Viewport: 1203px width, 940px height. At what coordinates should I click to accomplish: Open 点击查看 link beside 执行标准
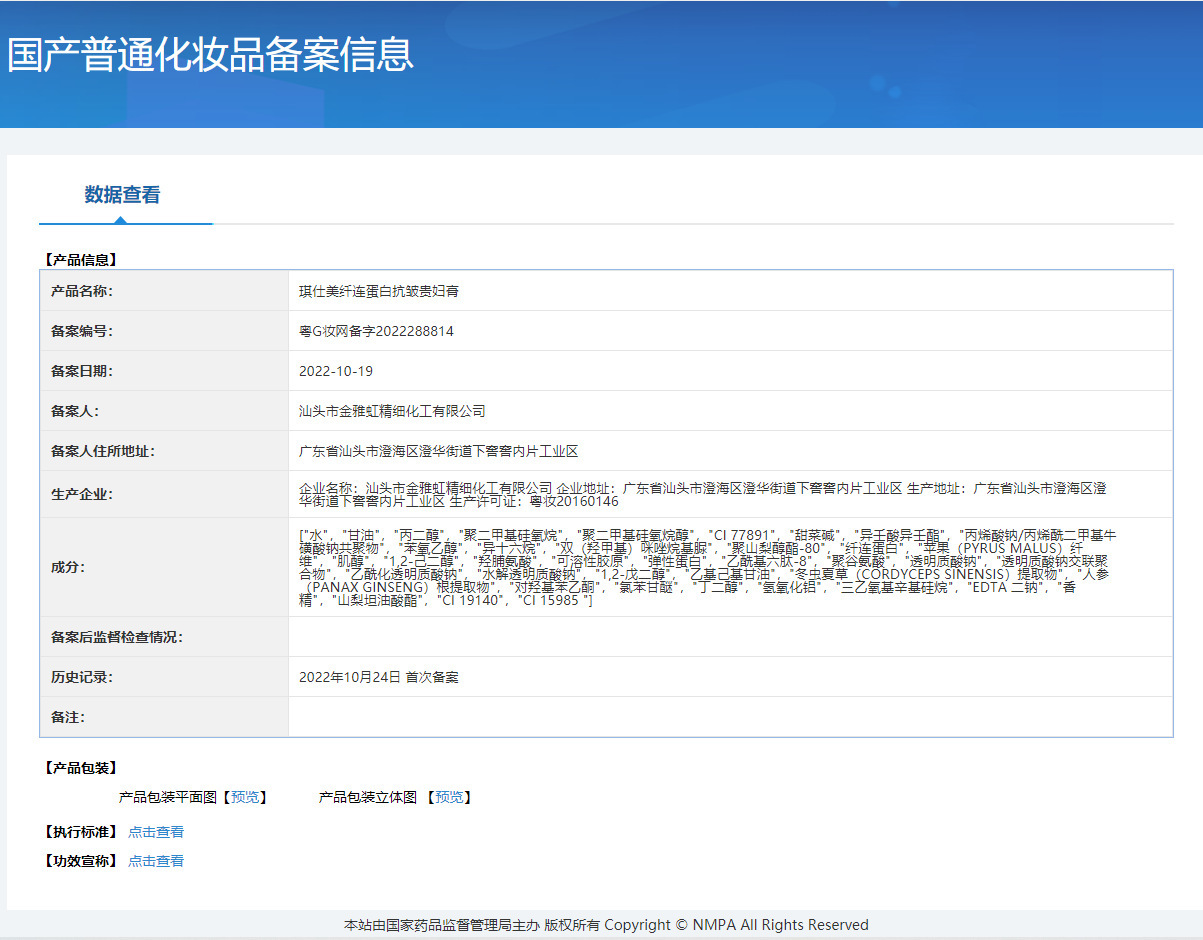click(156, 832)
